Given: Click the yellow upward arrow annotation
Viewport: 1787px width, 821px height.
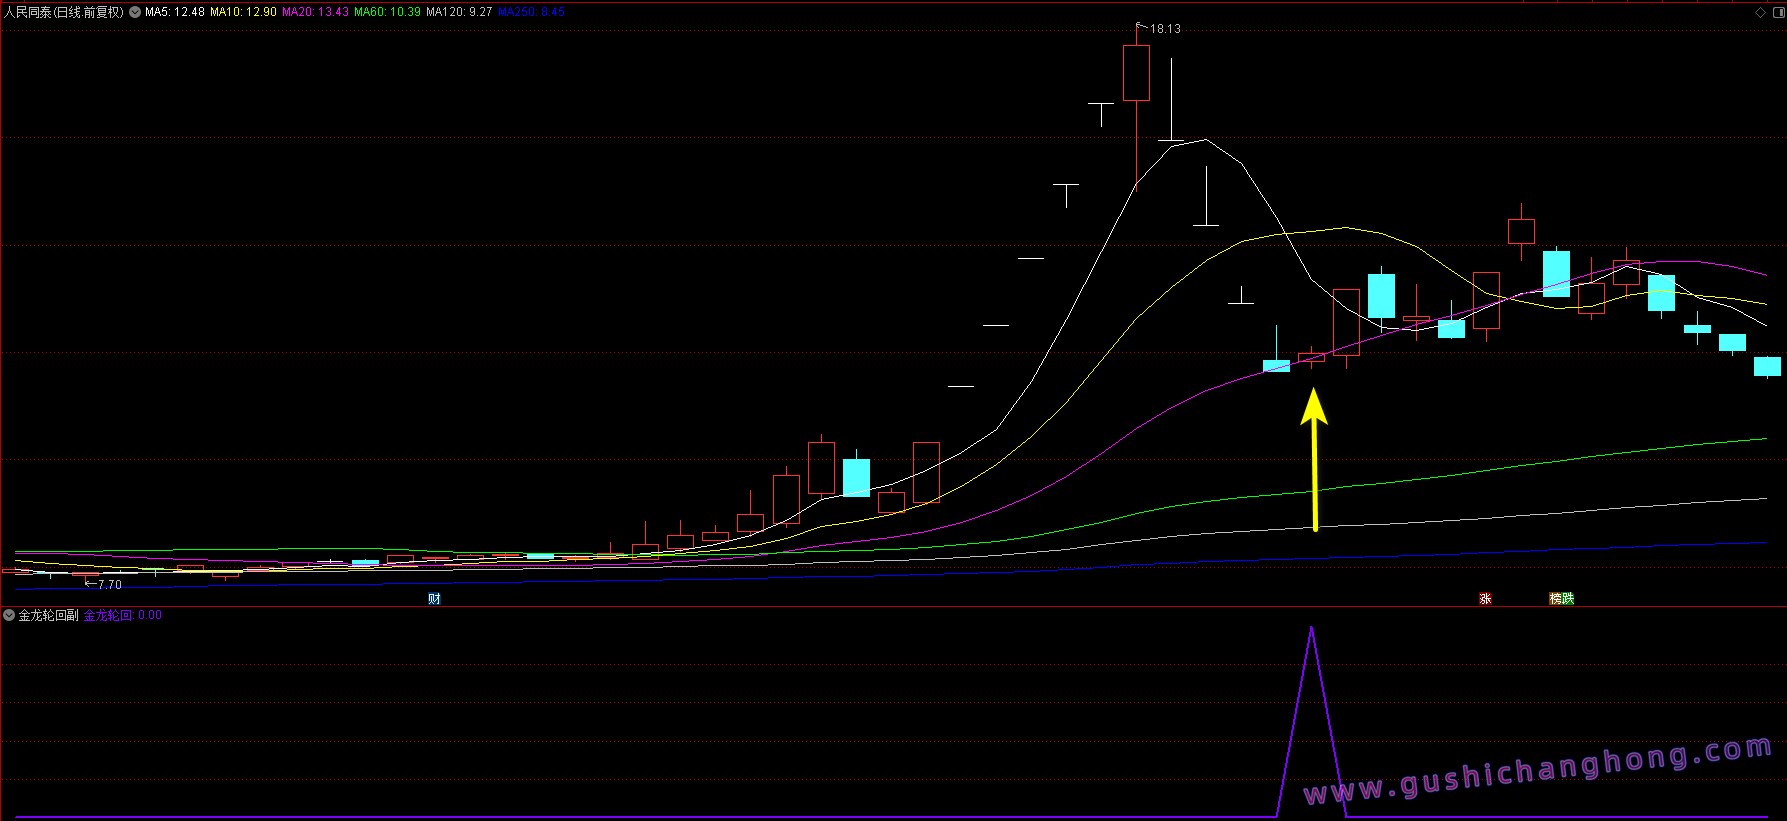Looking at the screenshot, I should coord(1314,459).
